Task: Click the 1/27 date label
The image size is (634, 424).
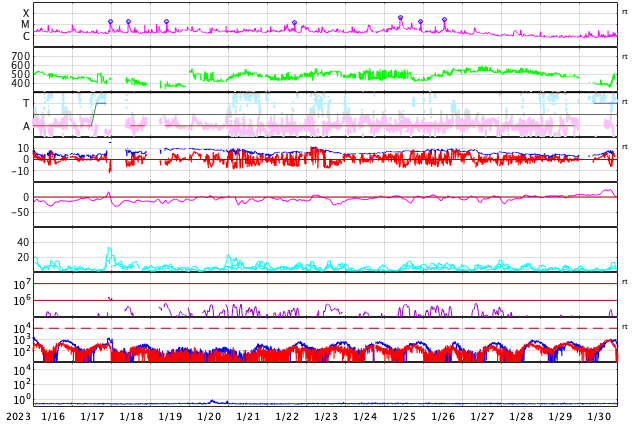Action: point(482,417)
